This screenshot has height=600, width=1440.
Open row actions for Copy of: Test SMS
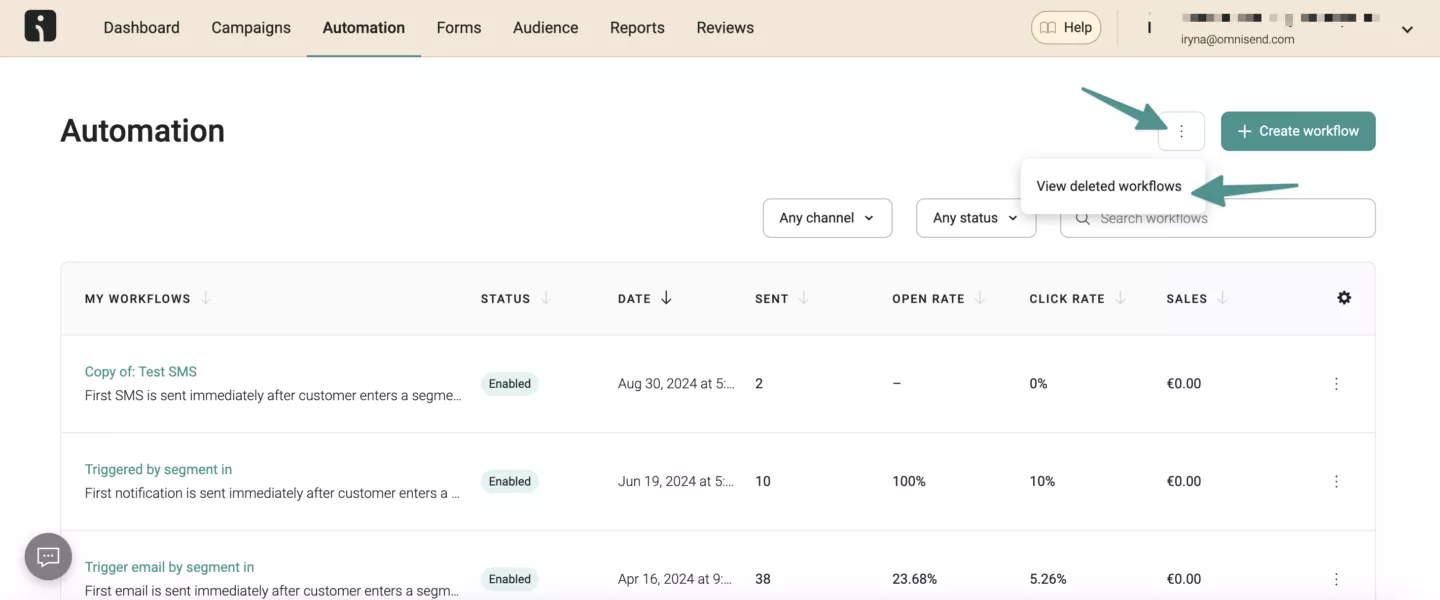(1336, 384)
